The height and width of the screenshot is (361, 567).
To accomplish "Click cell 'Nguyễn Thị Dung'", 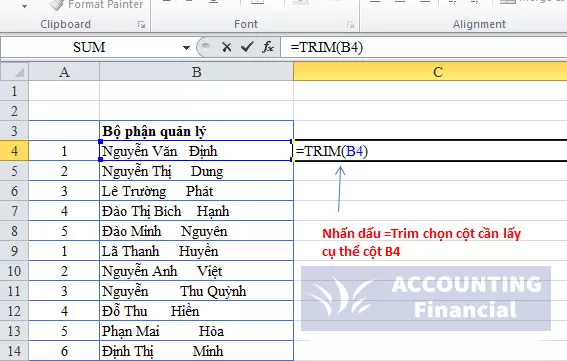I will tap(196, 171).
